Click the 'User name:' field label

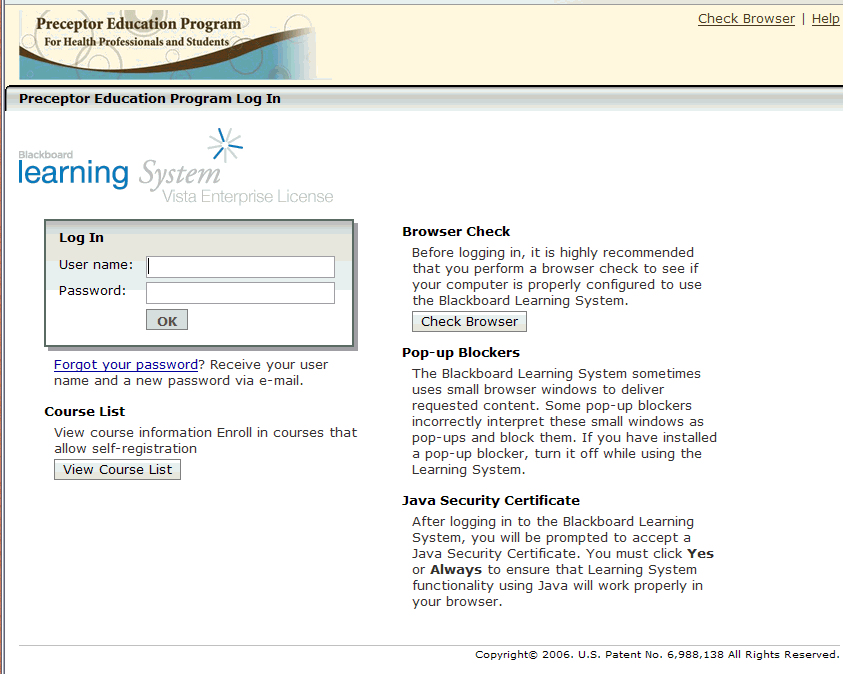[x=96, y=265]
